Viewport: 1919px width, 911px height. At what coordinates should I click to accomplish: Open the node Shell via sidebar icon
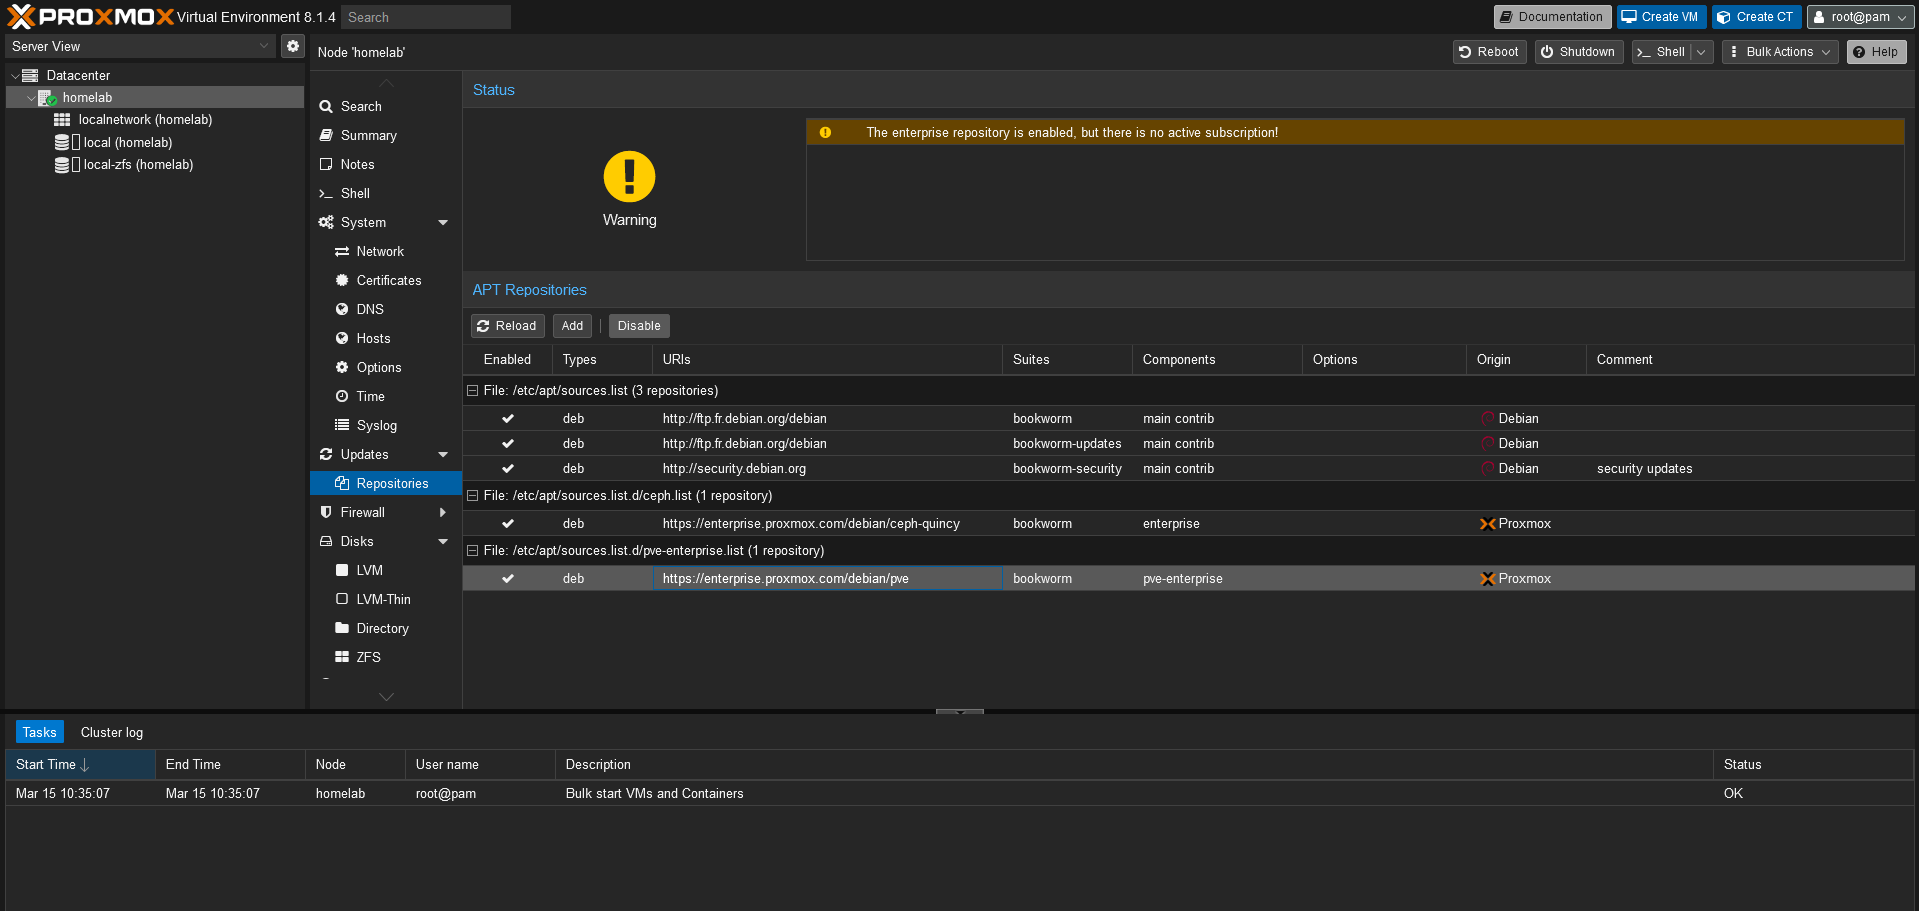[326, 193]
